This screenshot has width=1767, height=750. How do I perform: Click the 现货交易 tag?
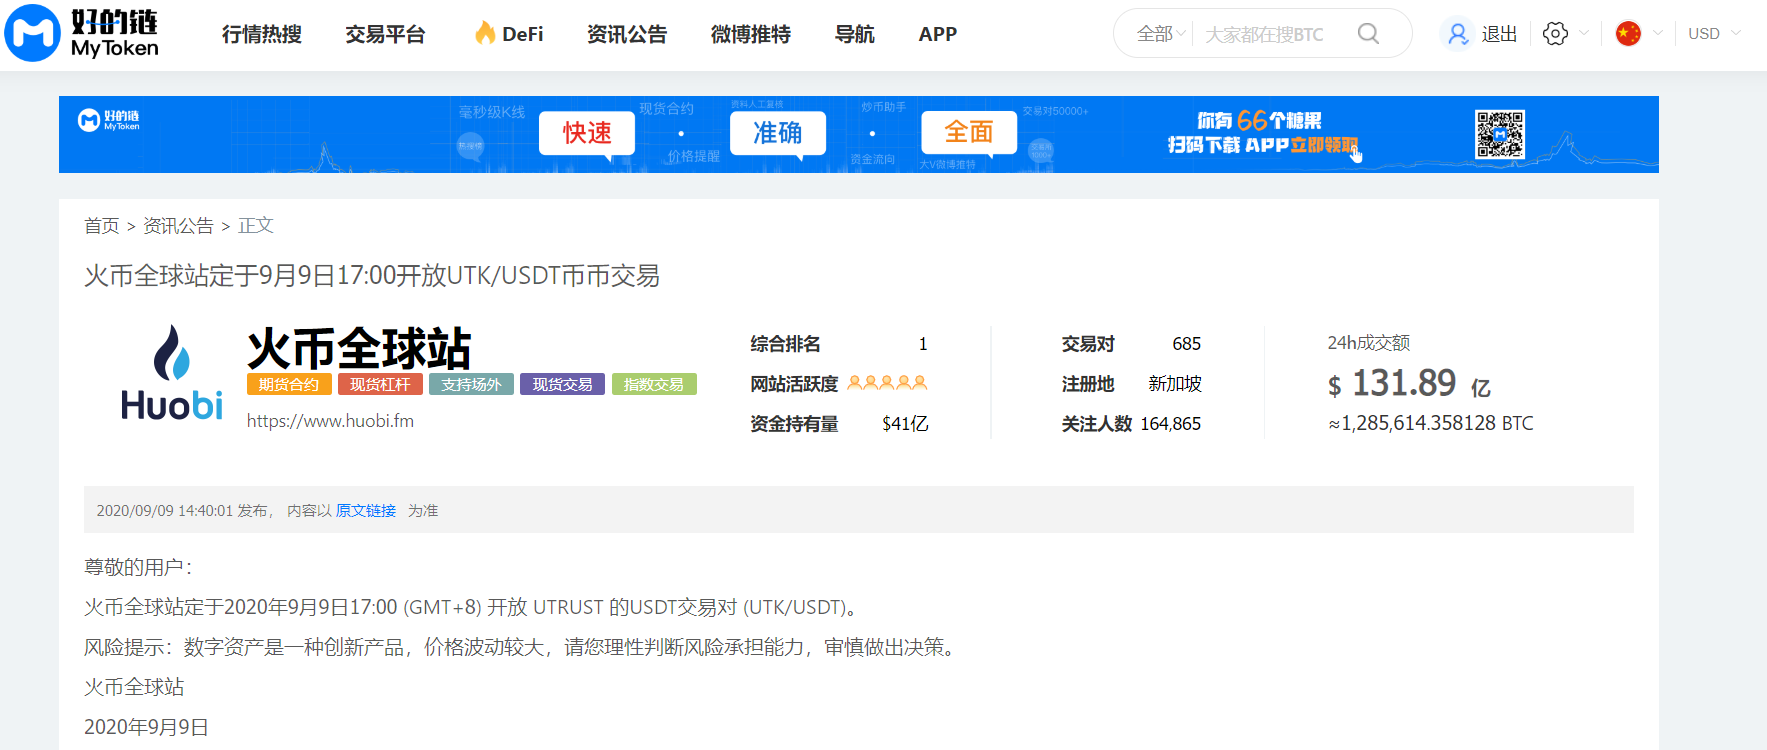pyautogui.click(x=562, y=384)
